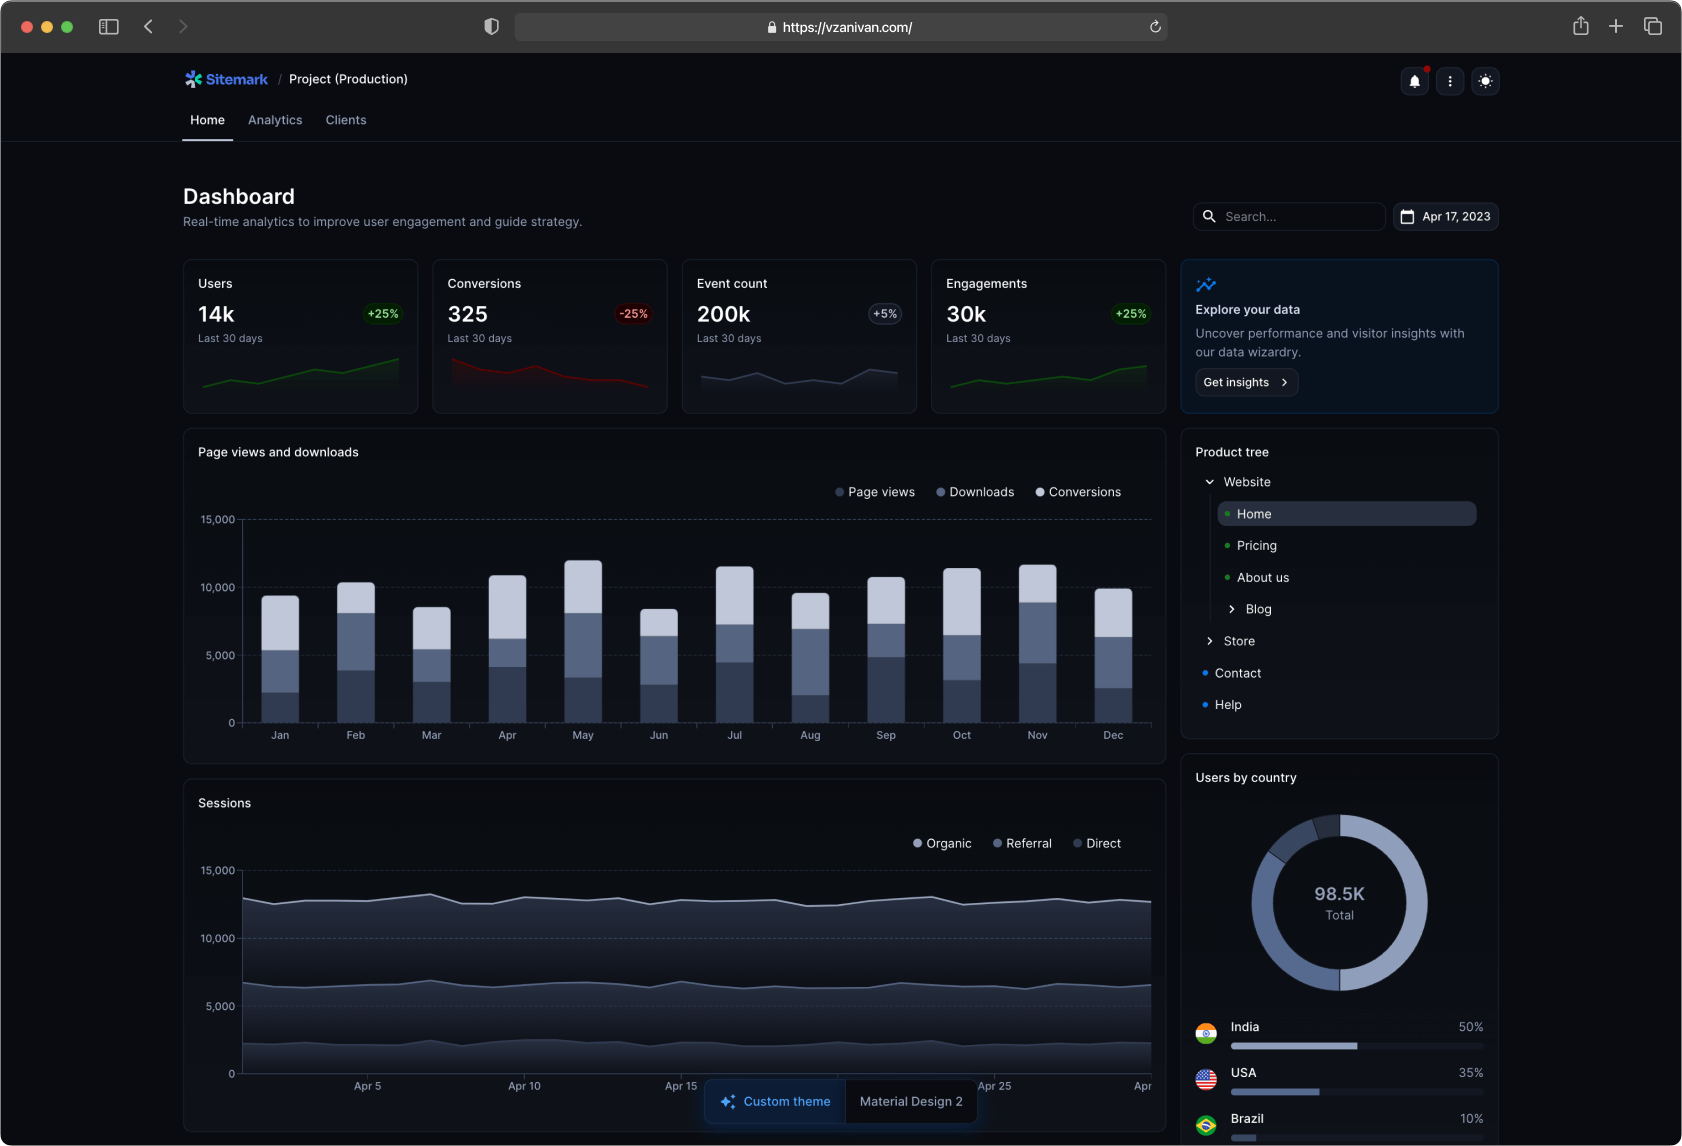Open the Apr 17, 2023 date picker

(x=1445, y=216)
